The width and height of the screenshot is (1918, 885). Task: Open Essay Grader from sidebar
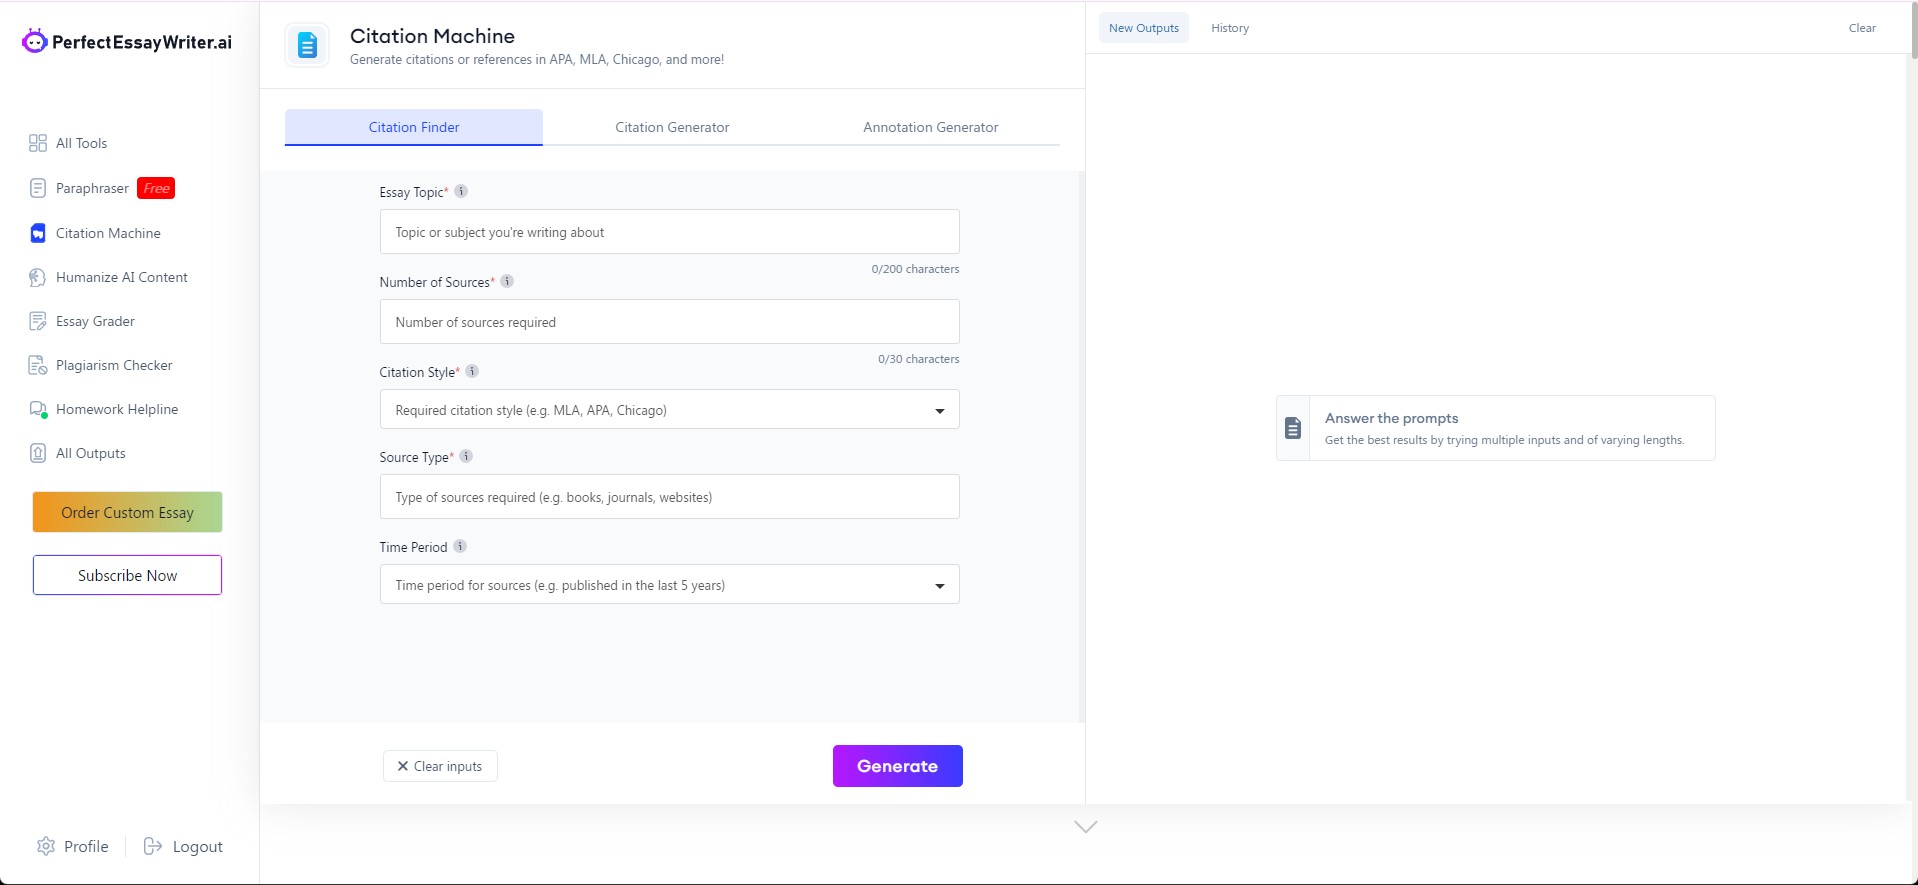(95, 321)
